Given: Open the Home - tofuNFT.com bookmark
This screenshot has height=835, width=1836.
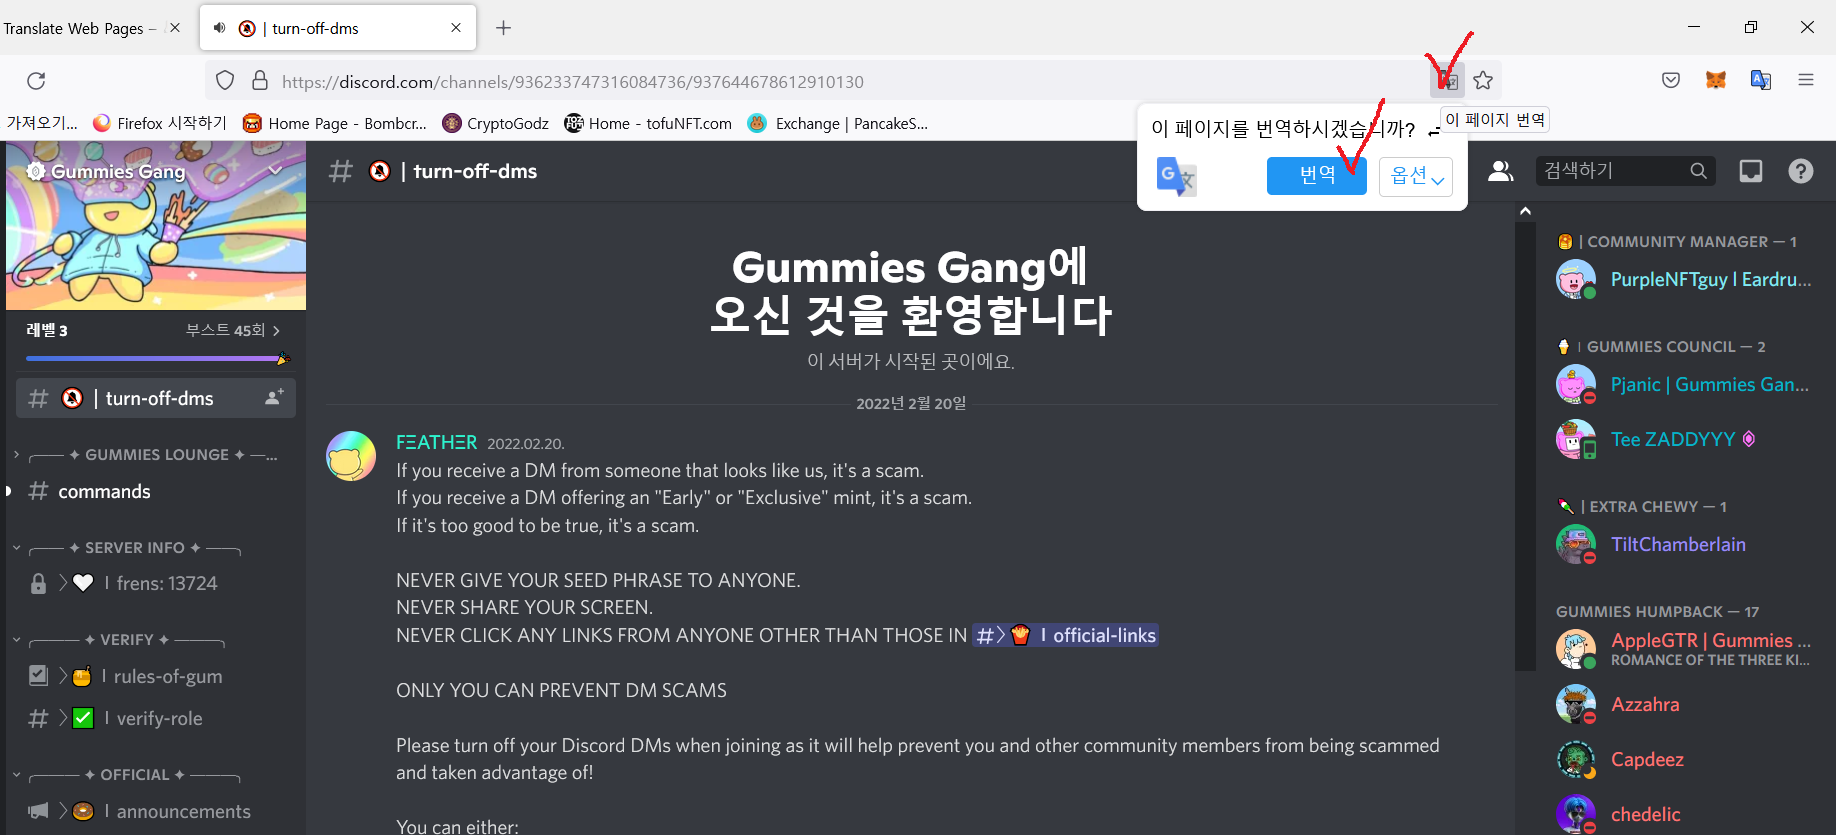Looking at the screenshot, I should [x=648, y=123].
